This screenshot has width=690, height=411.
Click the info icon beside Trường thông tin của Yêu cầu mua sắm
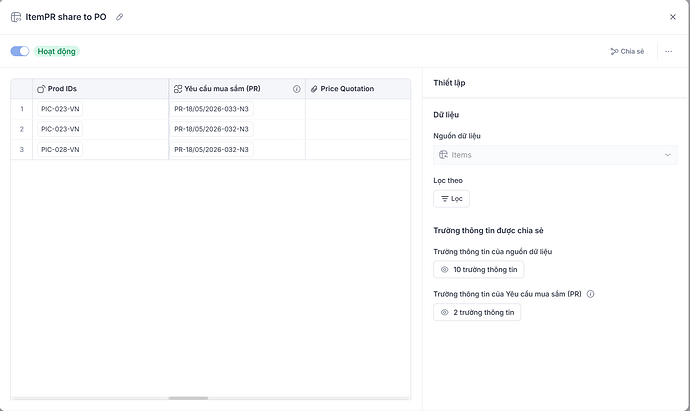[591, 294]
